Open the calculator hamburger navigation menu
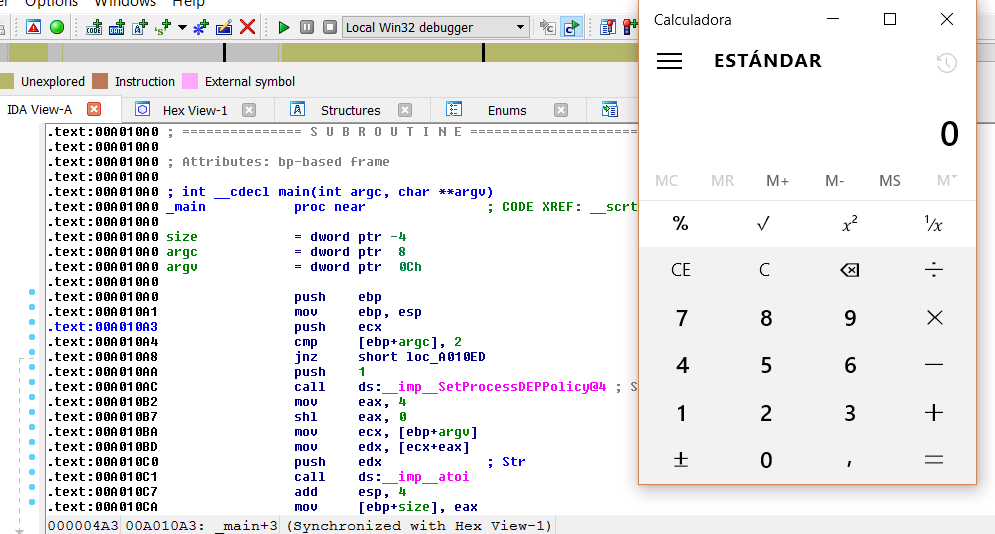Screen dimensions: 995x534 tap(669, 61)
